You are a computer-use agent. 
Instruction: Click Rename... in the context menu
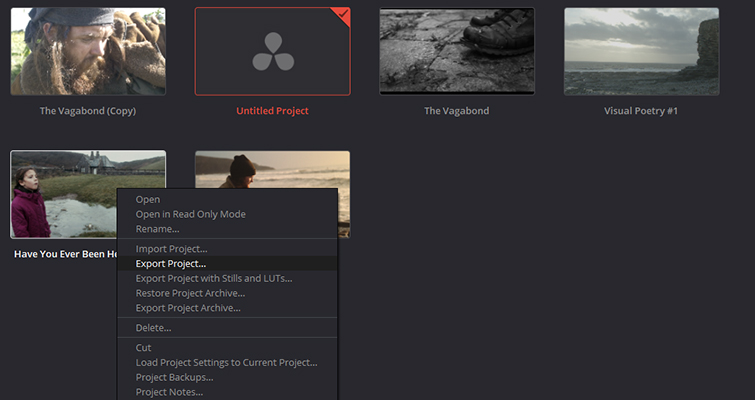157,229
